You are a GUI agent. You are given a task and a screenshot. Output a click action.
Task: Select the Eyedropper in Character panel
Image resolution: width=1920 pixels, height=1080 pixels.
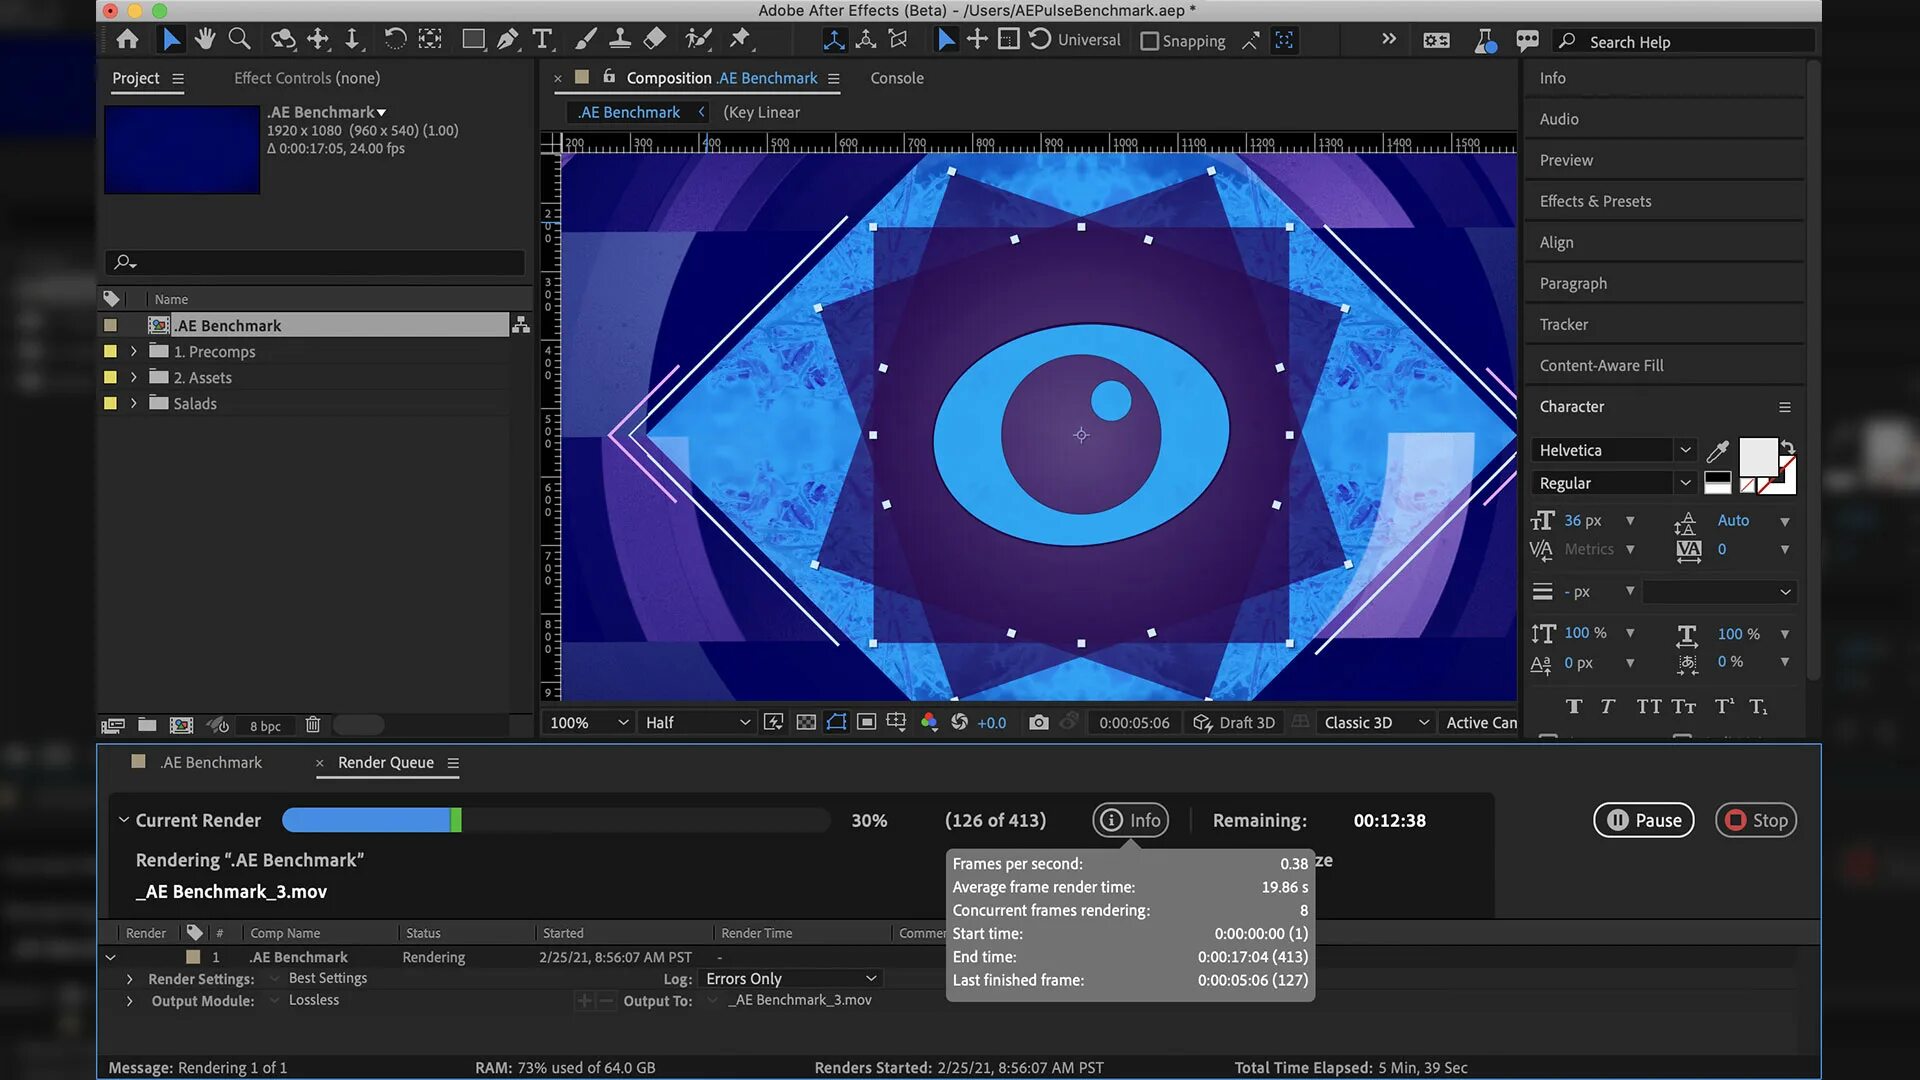[x=1717, y=451]
